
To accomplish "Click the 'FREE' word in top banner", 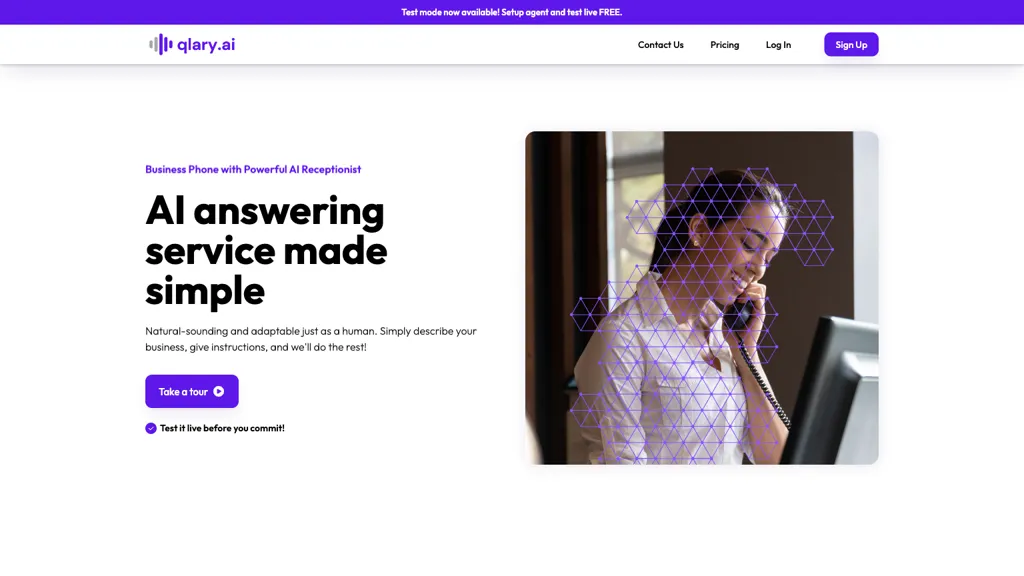I will point(610,12).
